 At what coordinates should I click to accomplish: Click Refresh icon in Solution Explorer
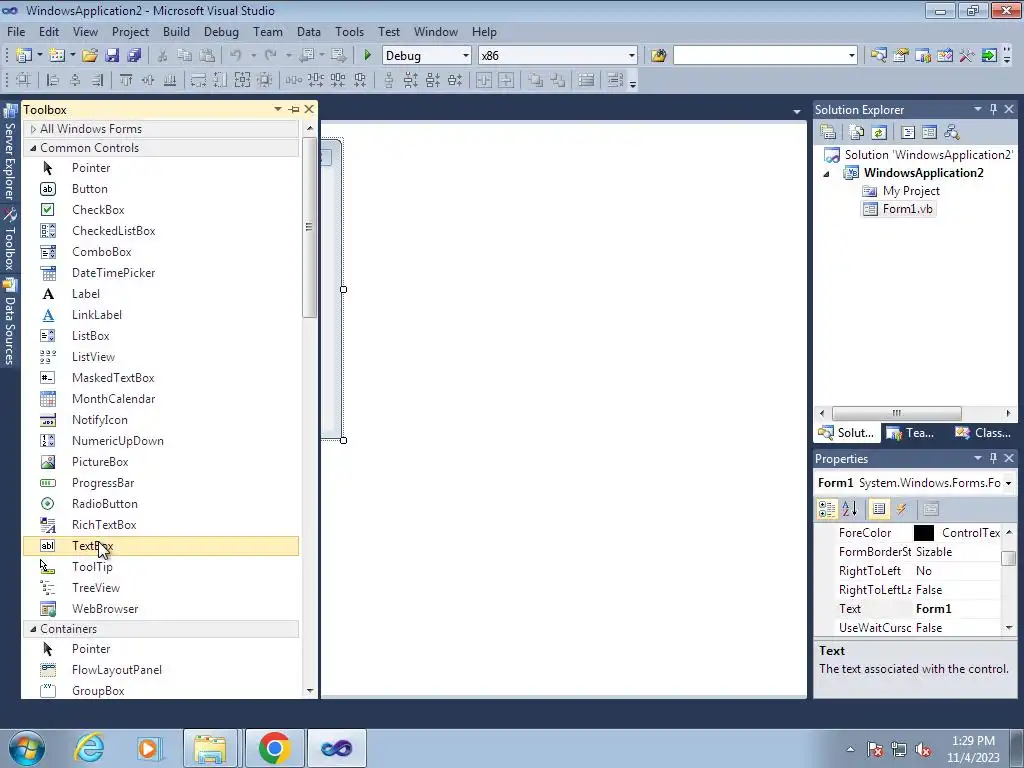(x=879, y=133)
